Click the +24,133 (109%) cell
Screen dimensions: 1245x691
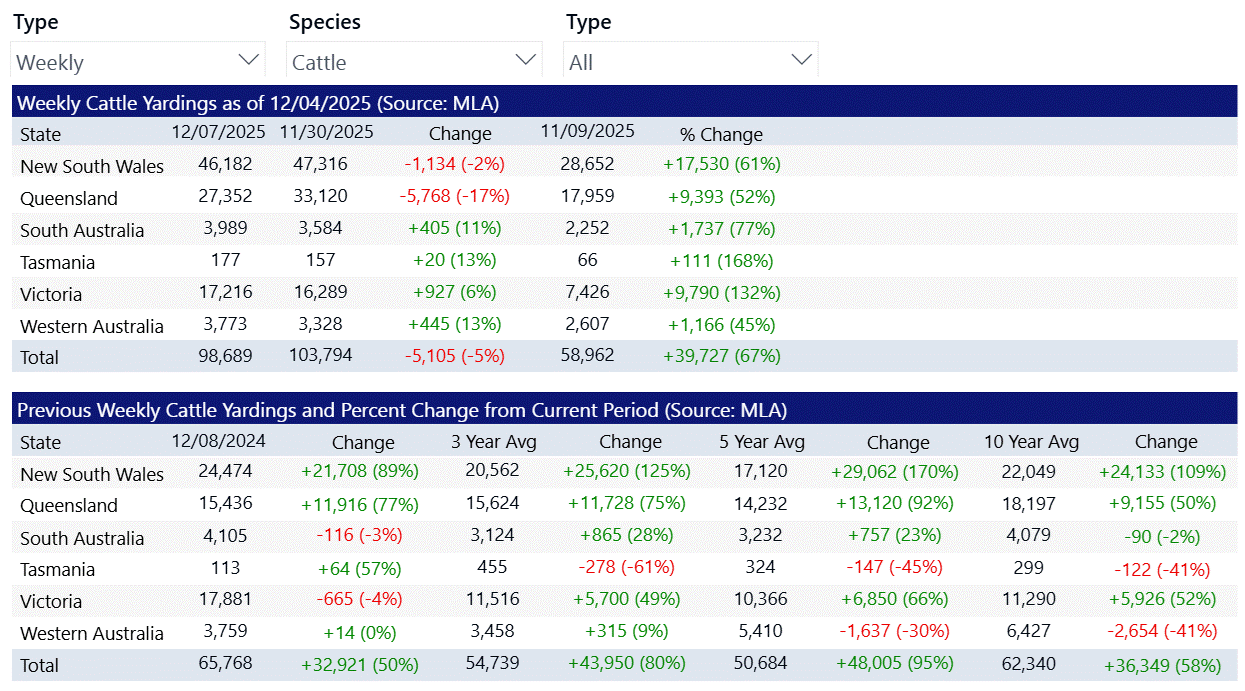pos(1163,471)
